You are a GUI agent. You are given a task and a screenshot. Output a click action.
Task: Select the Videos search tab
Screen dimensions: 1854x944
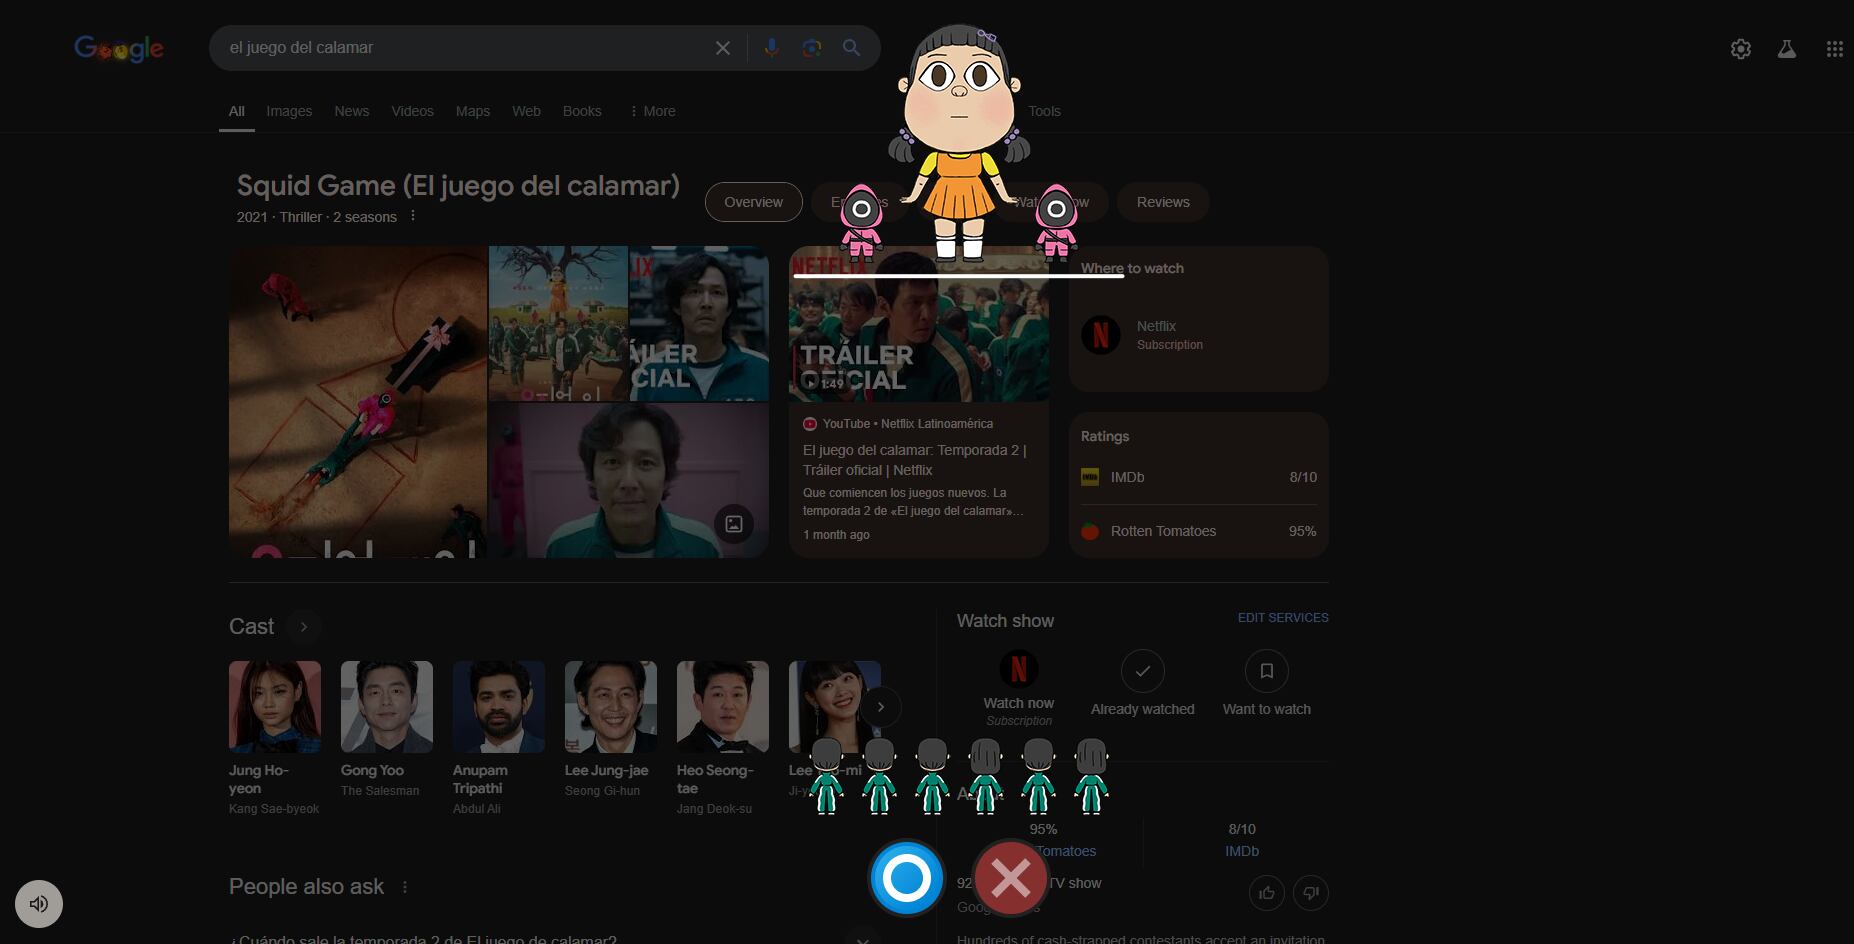pyautogui.click(x=412, y=111)
